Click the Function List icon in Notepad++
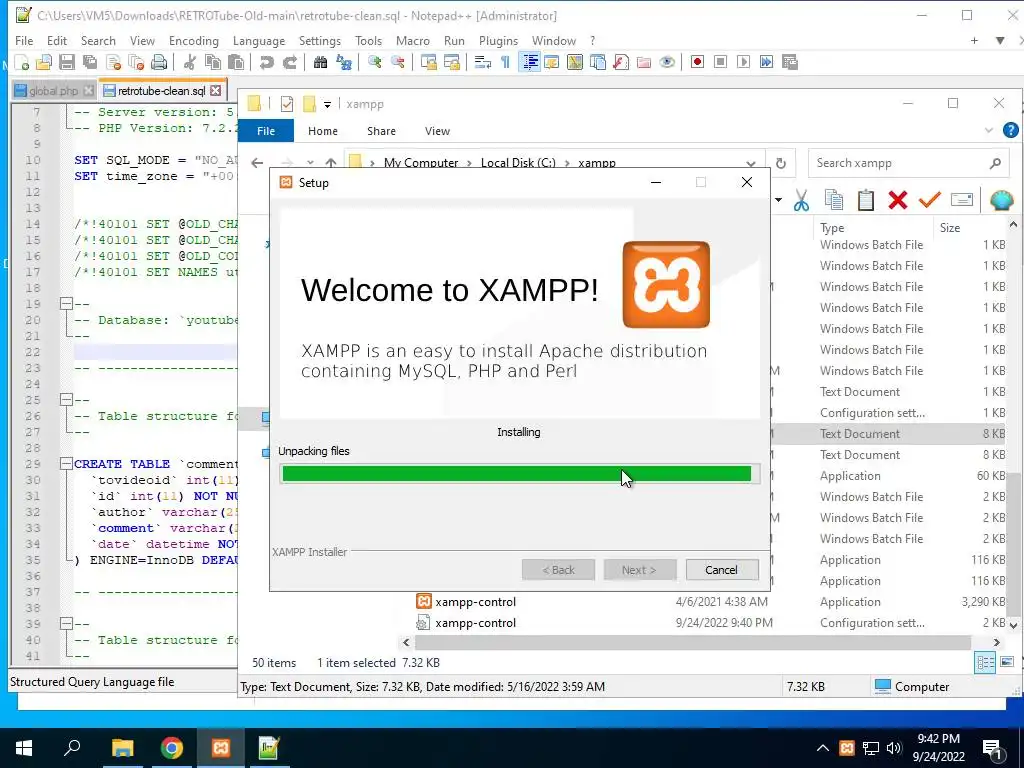Image resolution: width=1024 pixels, height=768 pixels. click(x=621, y=63)
